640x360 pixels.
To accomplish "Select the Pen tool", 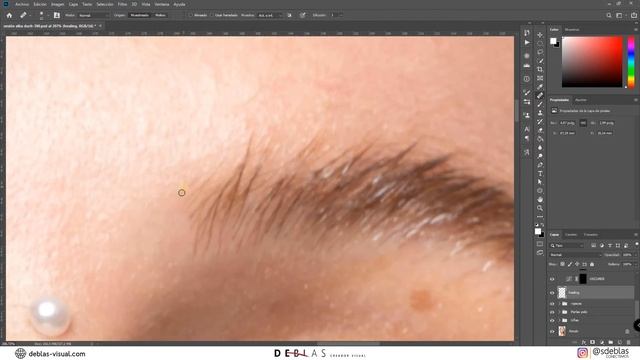I will (540, 165).
